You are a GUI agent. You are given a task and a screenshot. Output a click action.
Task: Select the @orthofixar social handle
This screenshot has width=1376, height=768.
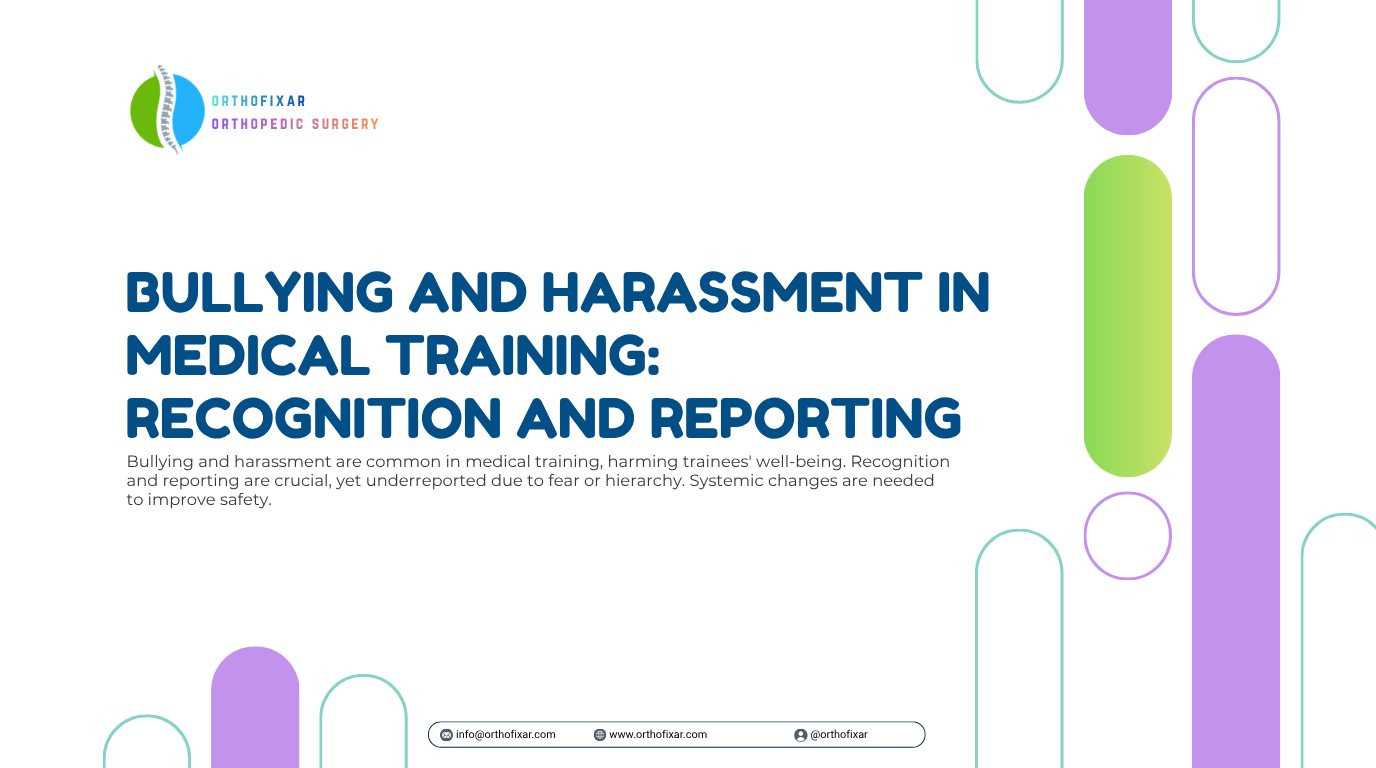838,734
